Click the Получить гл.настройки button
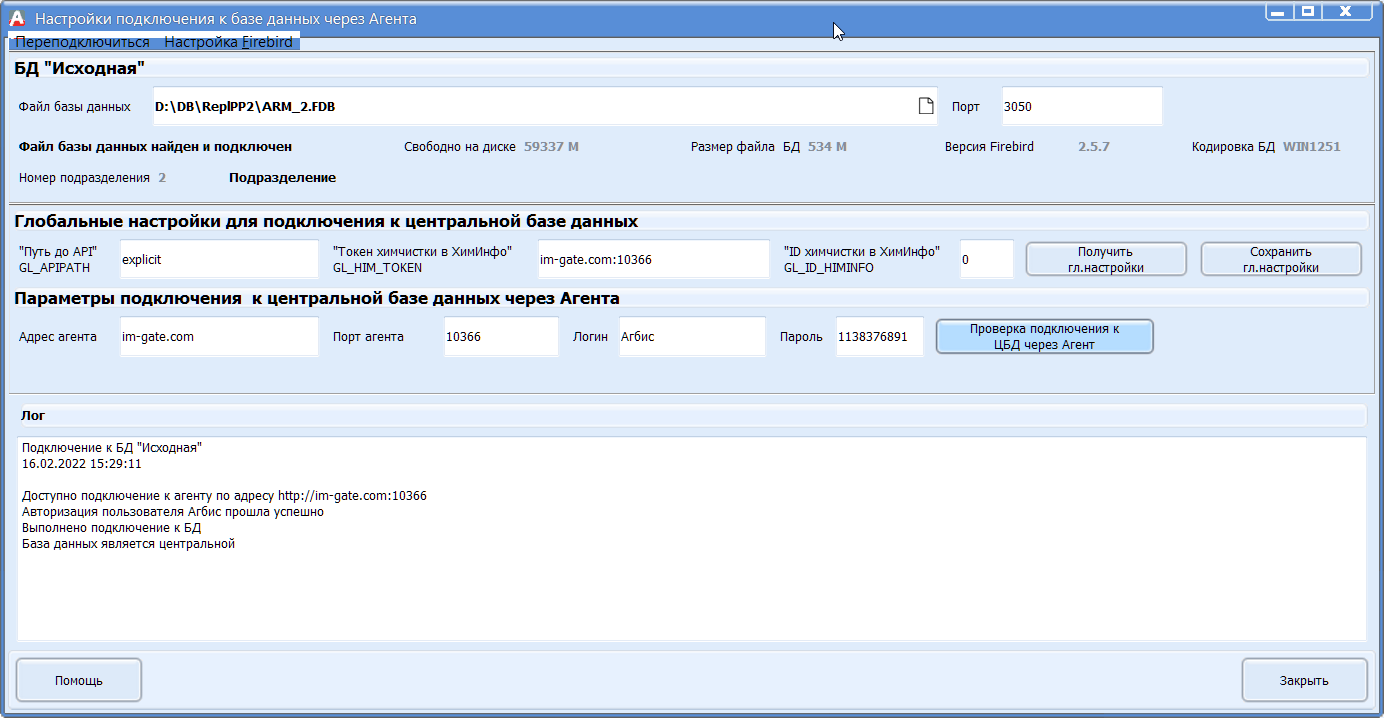The width and height of the screenshot is (1384, 718). tap(1106, 259)
